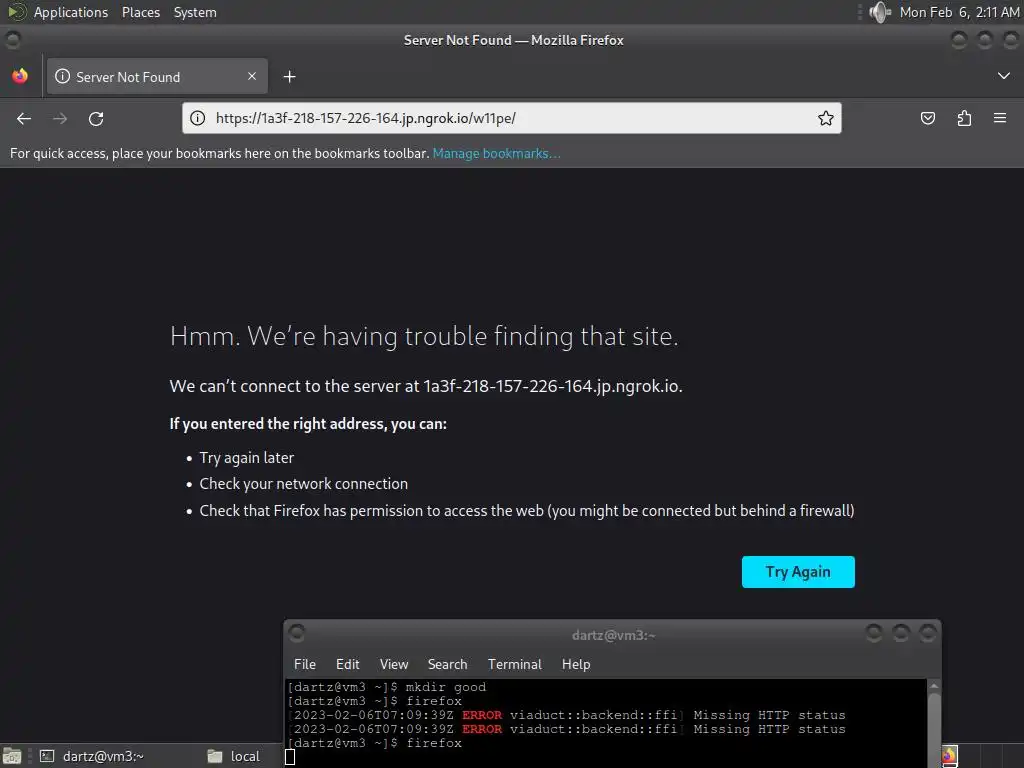Select the Server Not Found tab
The height and width of the screenshot is (768, 1024).
(157, 76)
